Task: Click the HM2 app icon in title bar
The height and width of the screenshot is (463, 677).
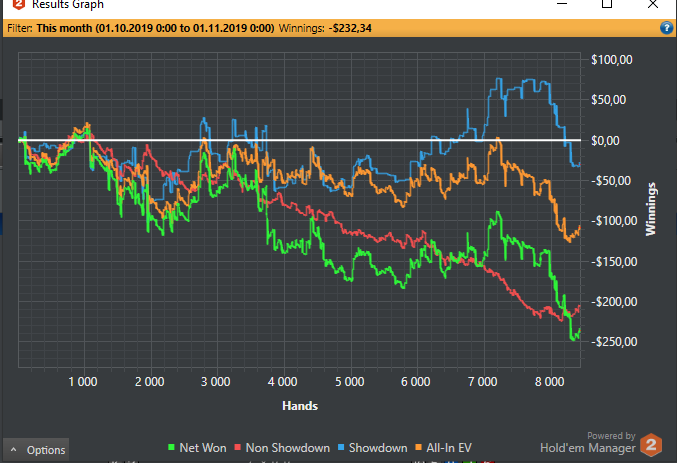Action: pyautogui.click(x=19, y=4)
